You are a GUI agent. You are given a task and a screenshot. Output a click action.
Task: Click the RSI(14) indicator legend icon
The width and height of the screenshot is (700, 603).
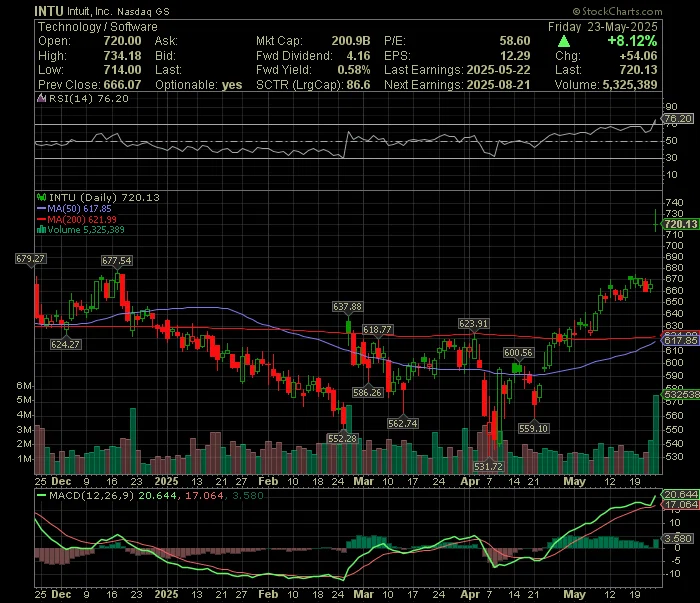coord(42,98)
